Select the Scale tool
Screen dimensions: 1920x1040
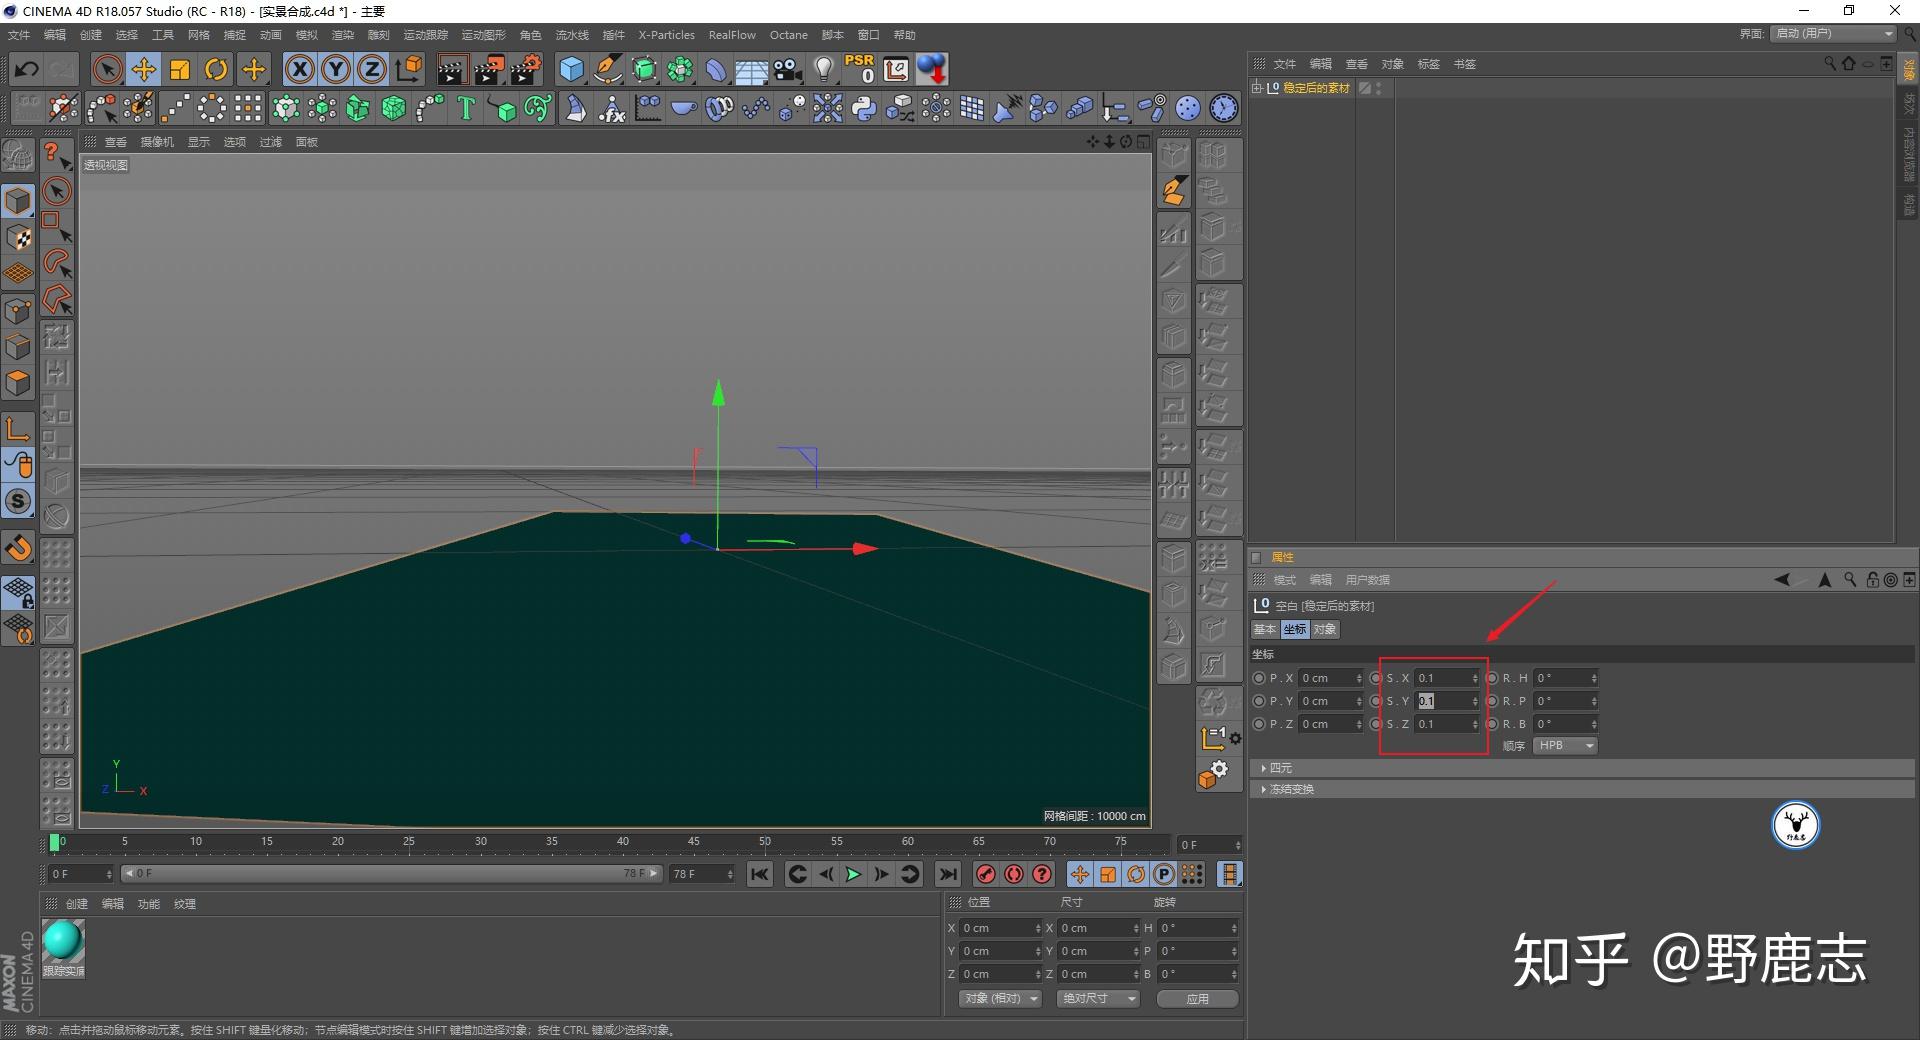tap(180, 68)
